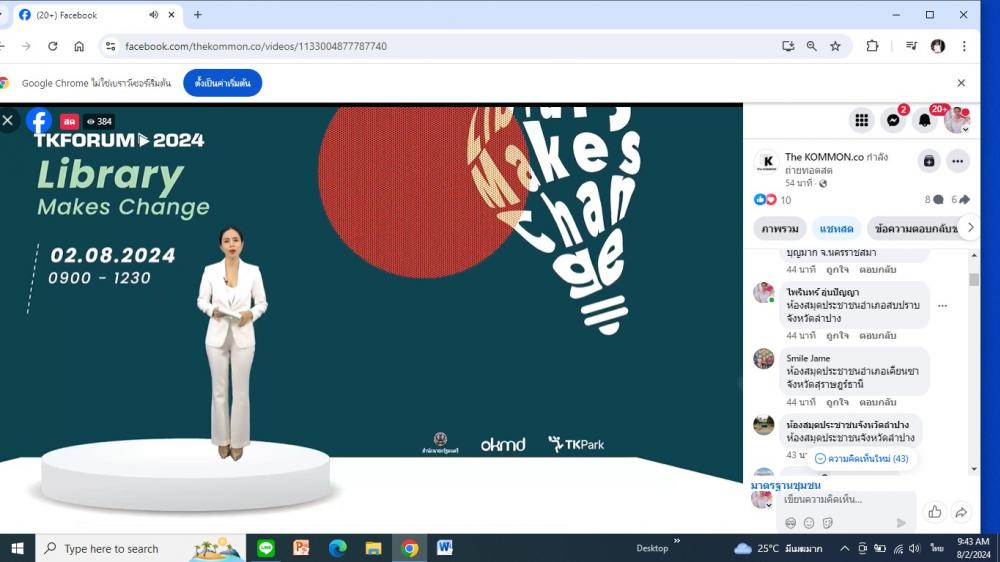This screenshot has height=562, width=1000.
Task: Close the Facebook browser tab
Action: pyautogui.click(x=171, y=15)
